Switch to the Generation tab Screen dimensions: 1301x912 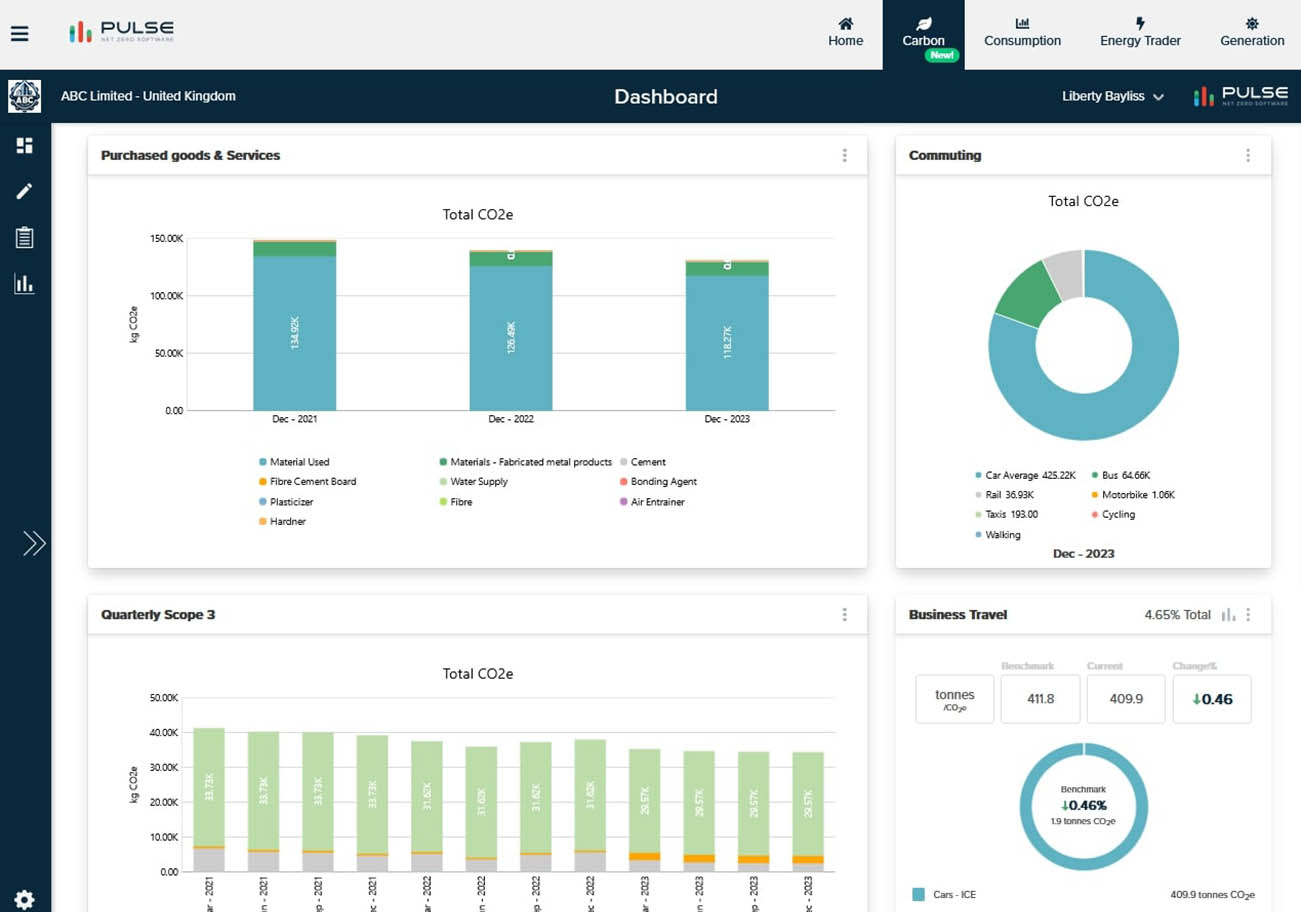click(1252, 32)
